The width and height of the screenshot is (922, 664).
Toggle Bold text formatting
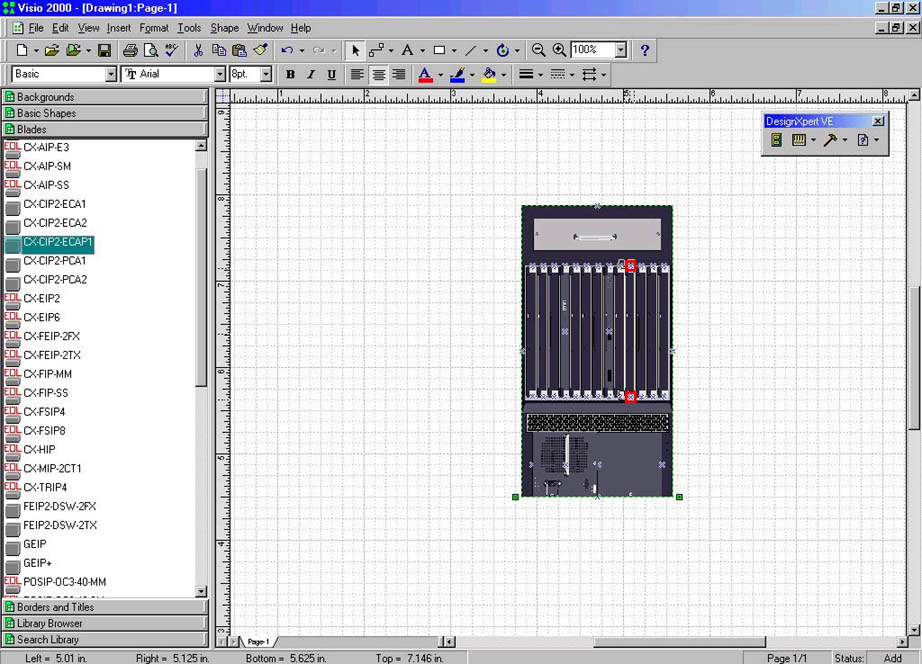[x=290, y=75]
